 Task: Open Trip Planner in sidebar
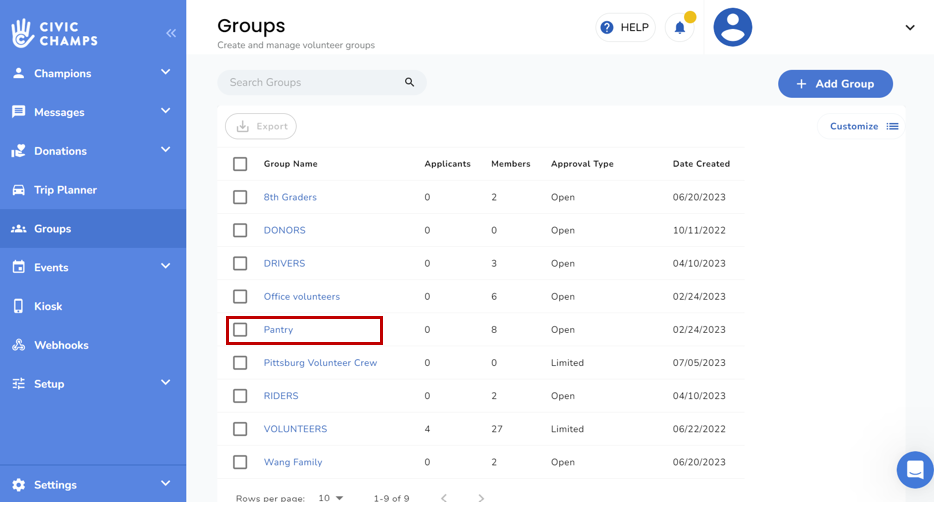65,190
